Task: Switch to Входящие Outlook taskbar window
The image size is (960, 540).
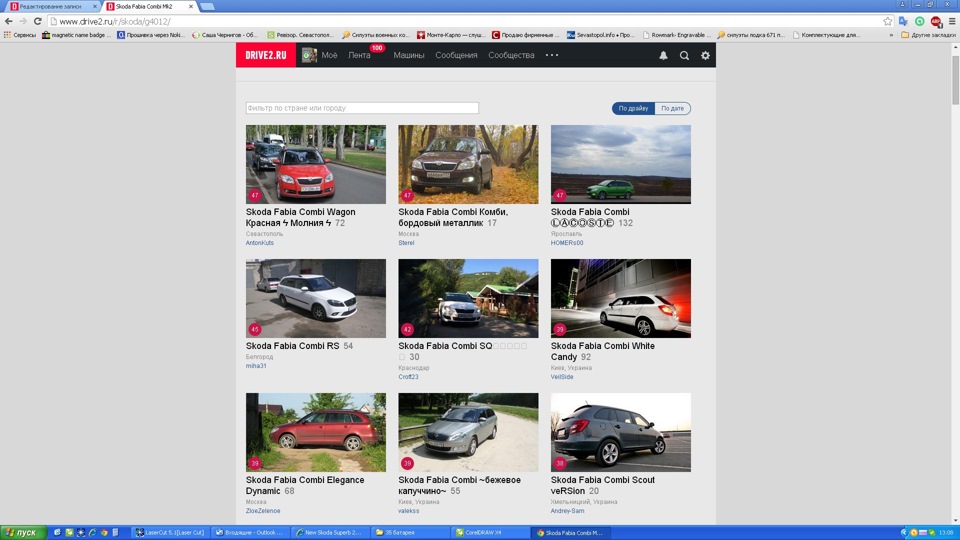Action: click(249, 533)
